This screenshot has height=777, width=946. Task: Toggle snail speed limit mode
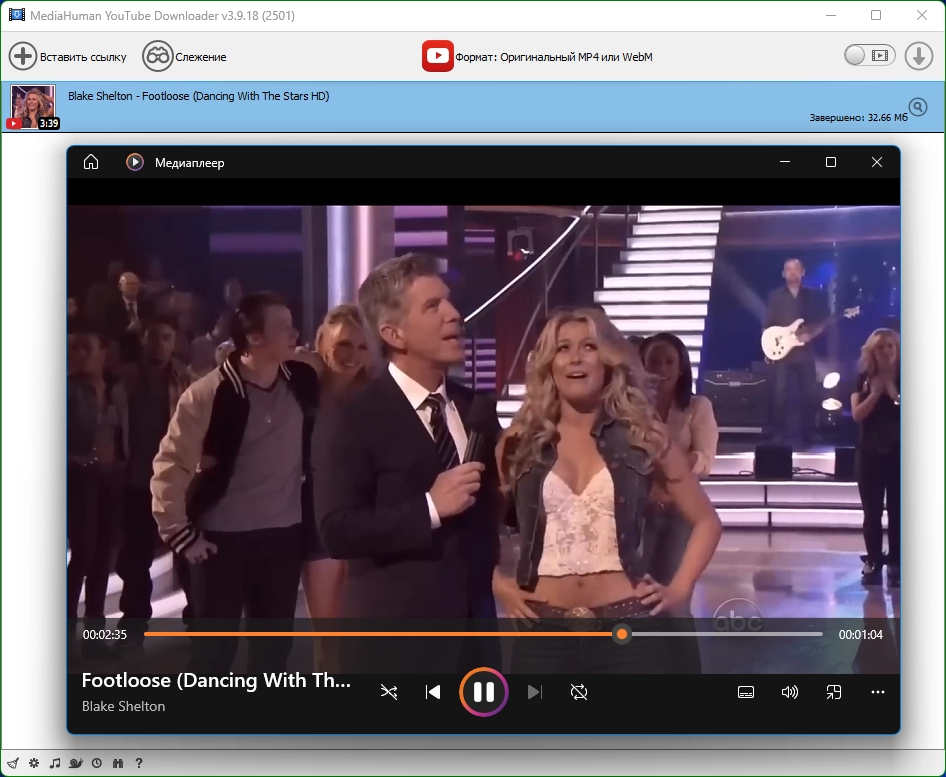coord(75,763)
